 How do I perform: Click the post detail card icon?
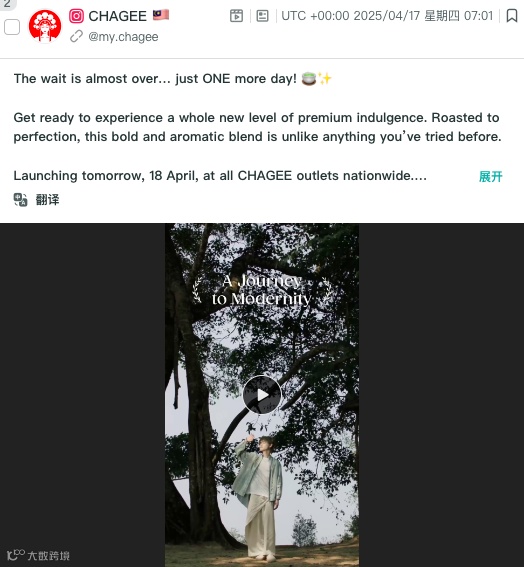[x=262, y=16]
